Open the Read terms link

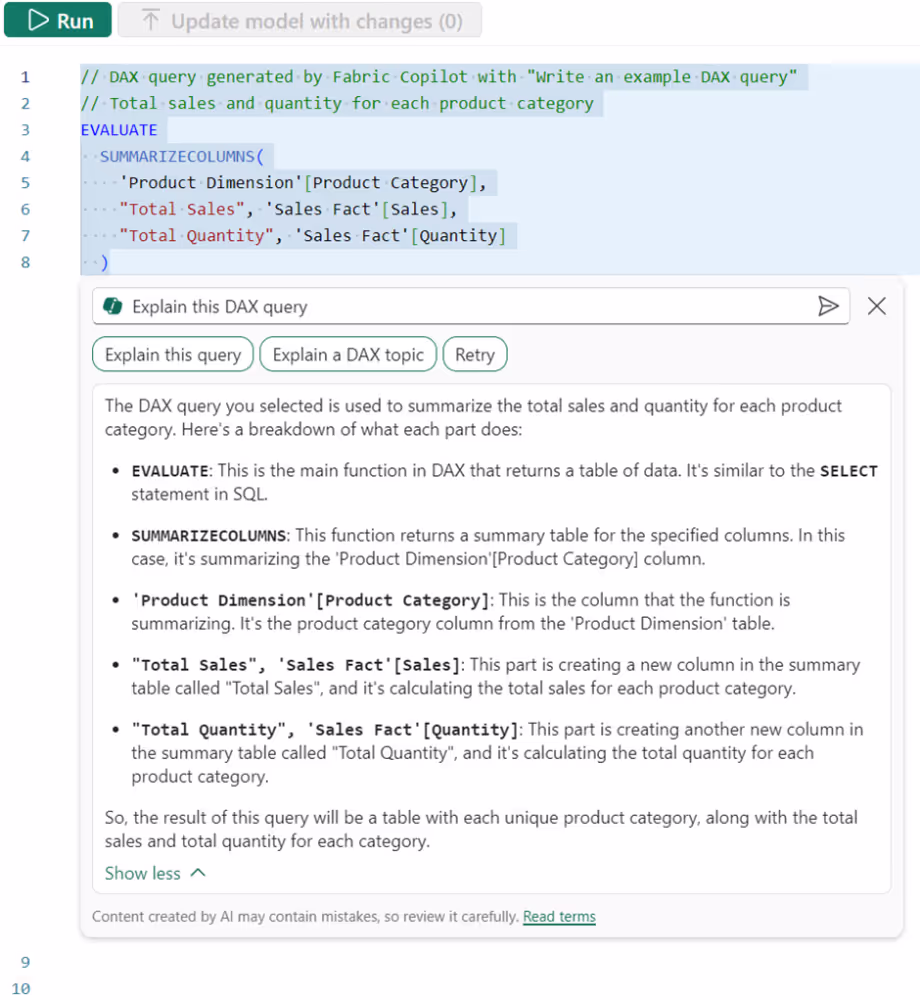click(x=559, y=916)
